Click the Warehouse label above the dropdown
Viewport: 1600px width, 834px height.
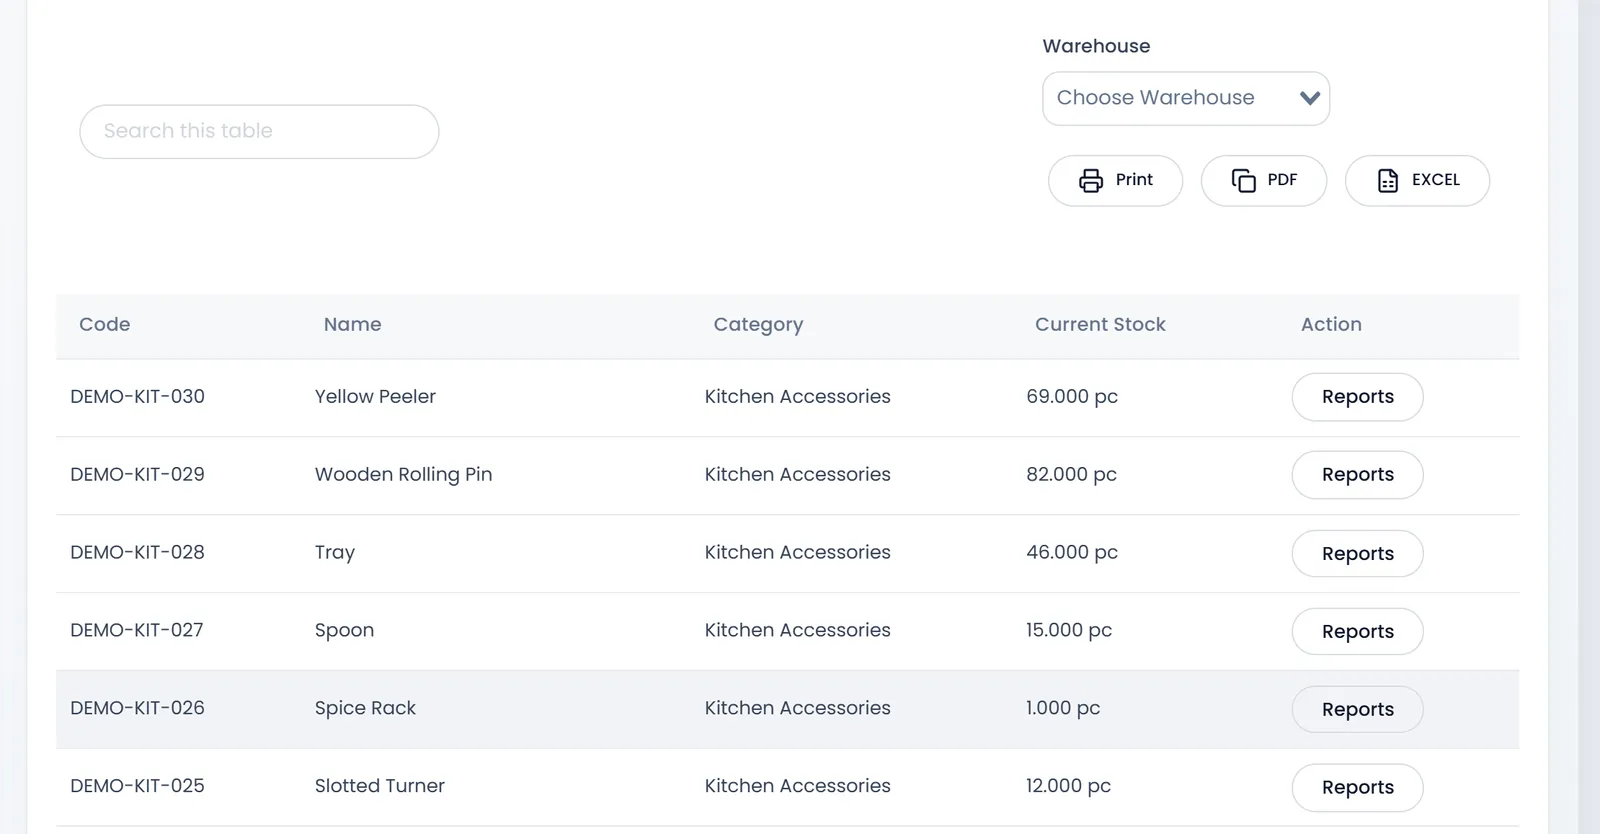[1096, 46]
